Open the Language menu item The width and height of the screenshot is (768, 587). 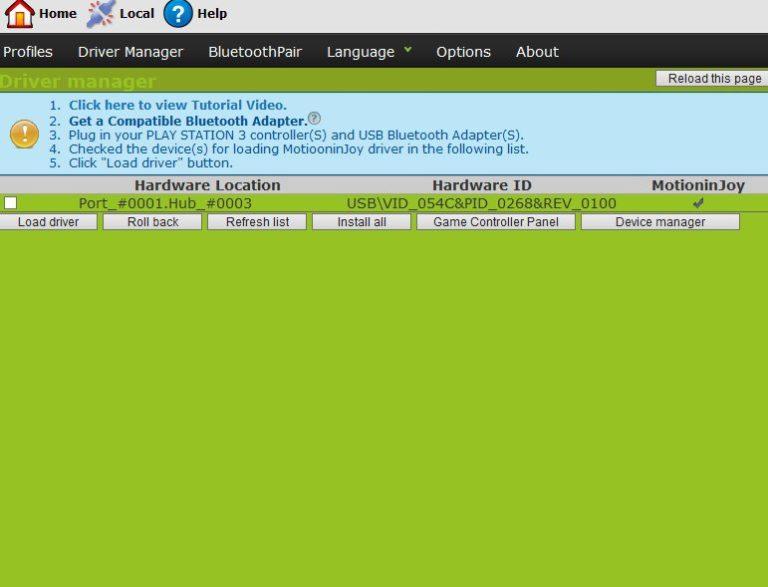360,52
